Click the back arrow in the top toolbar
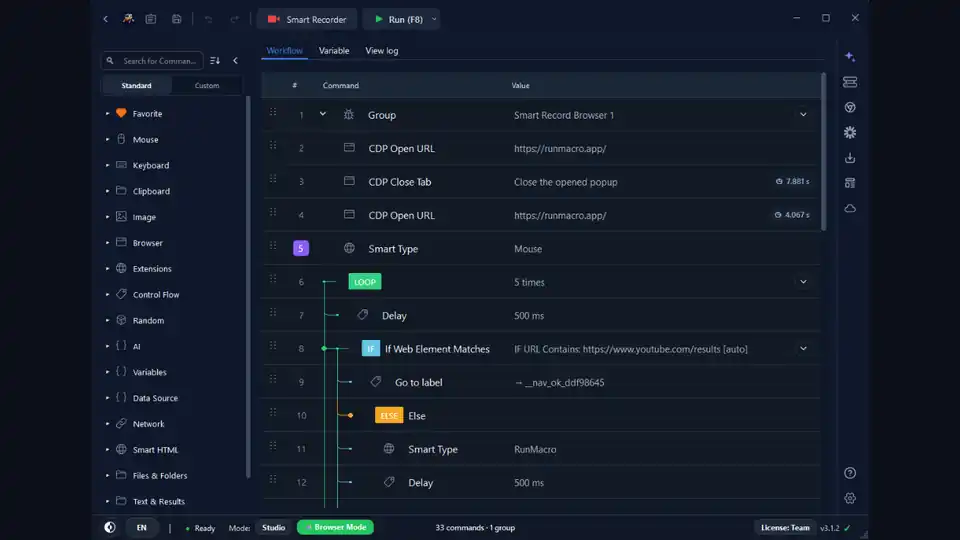Screen dimensions: 960x540 105,19
